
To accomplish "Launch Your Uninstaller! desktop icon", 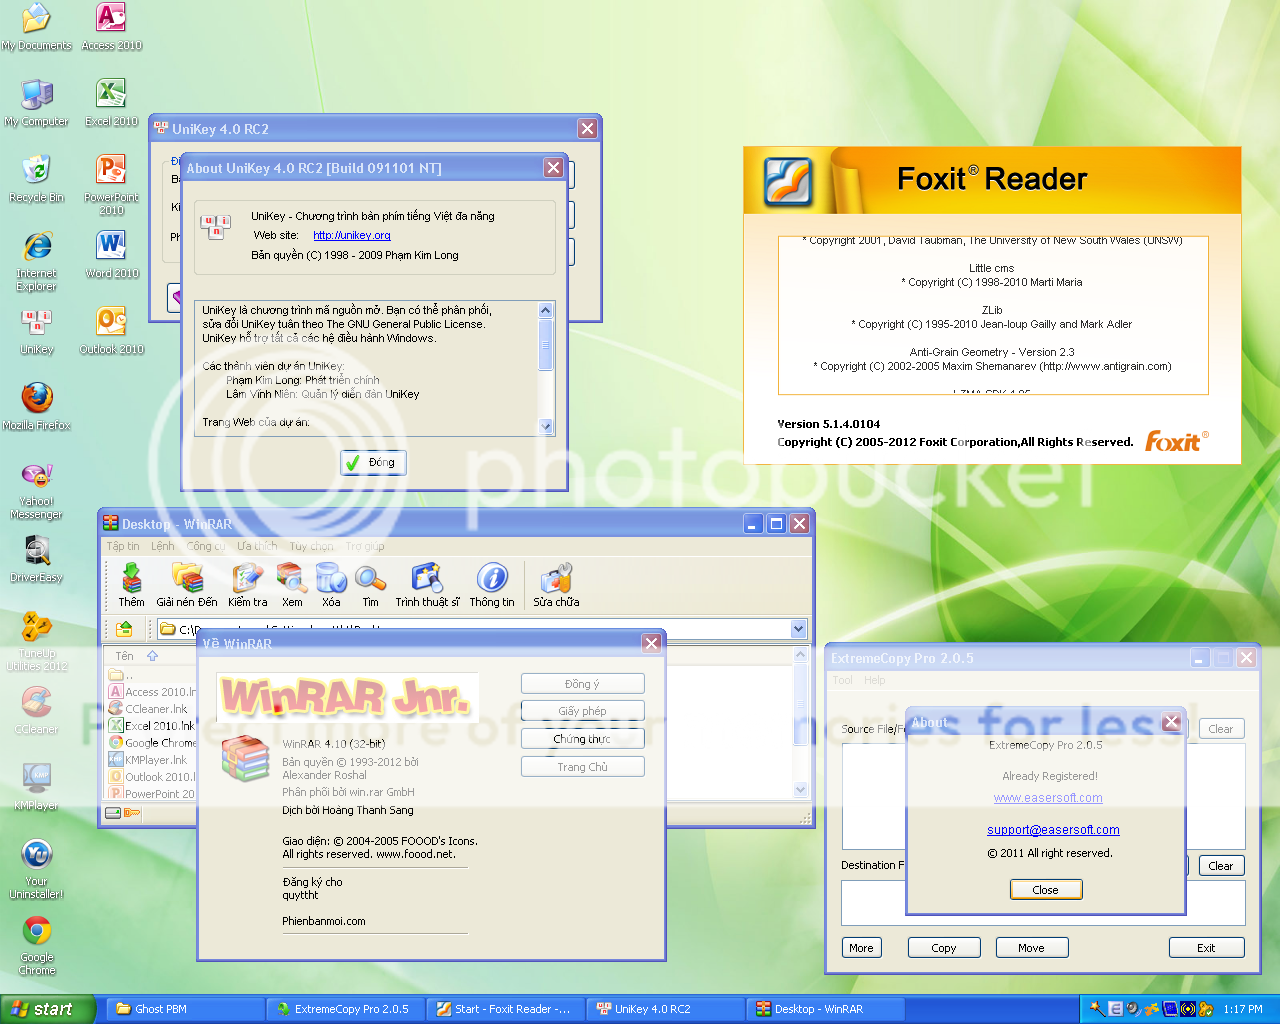I will 36,869.
